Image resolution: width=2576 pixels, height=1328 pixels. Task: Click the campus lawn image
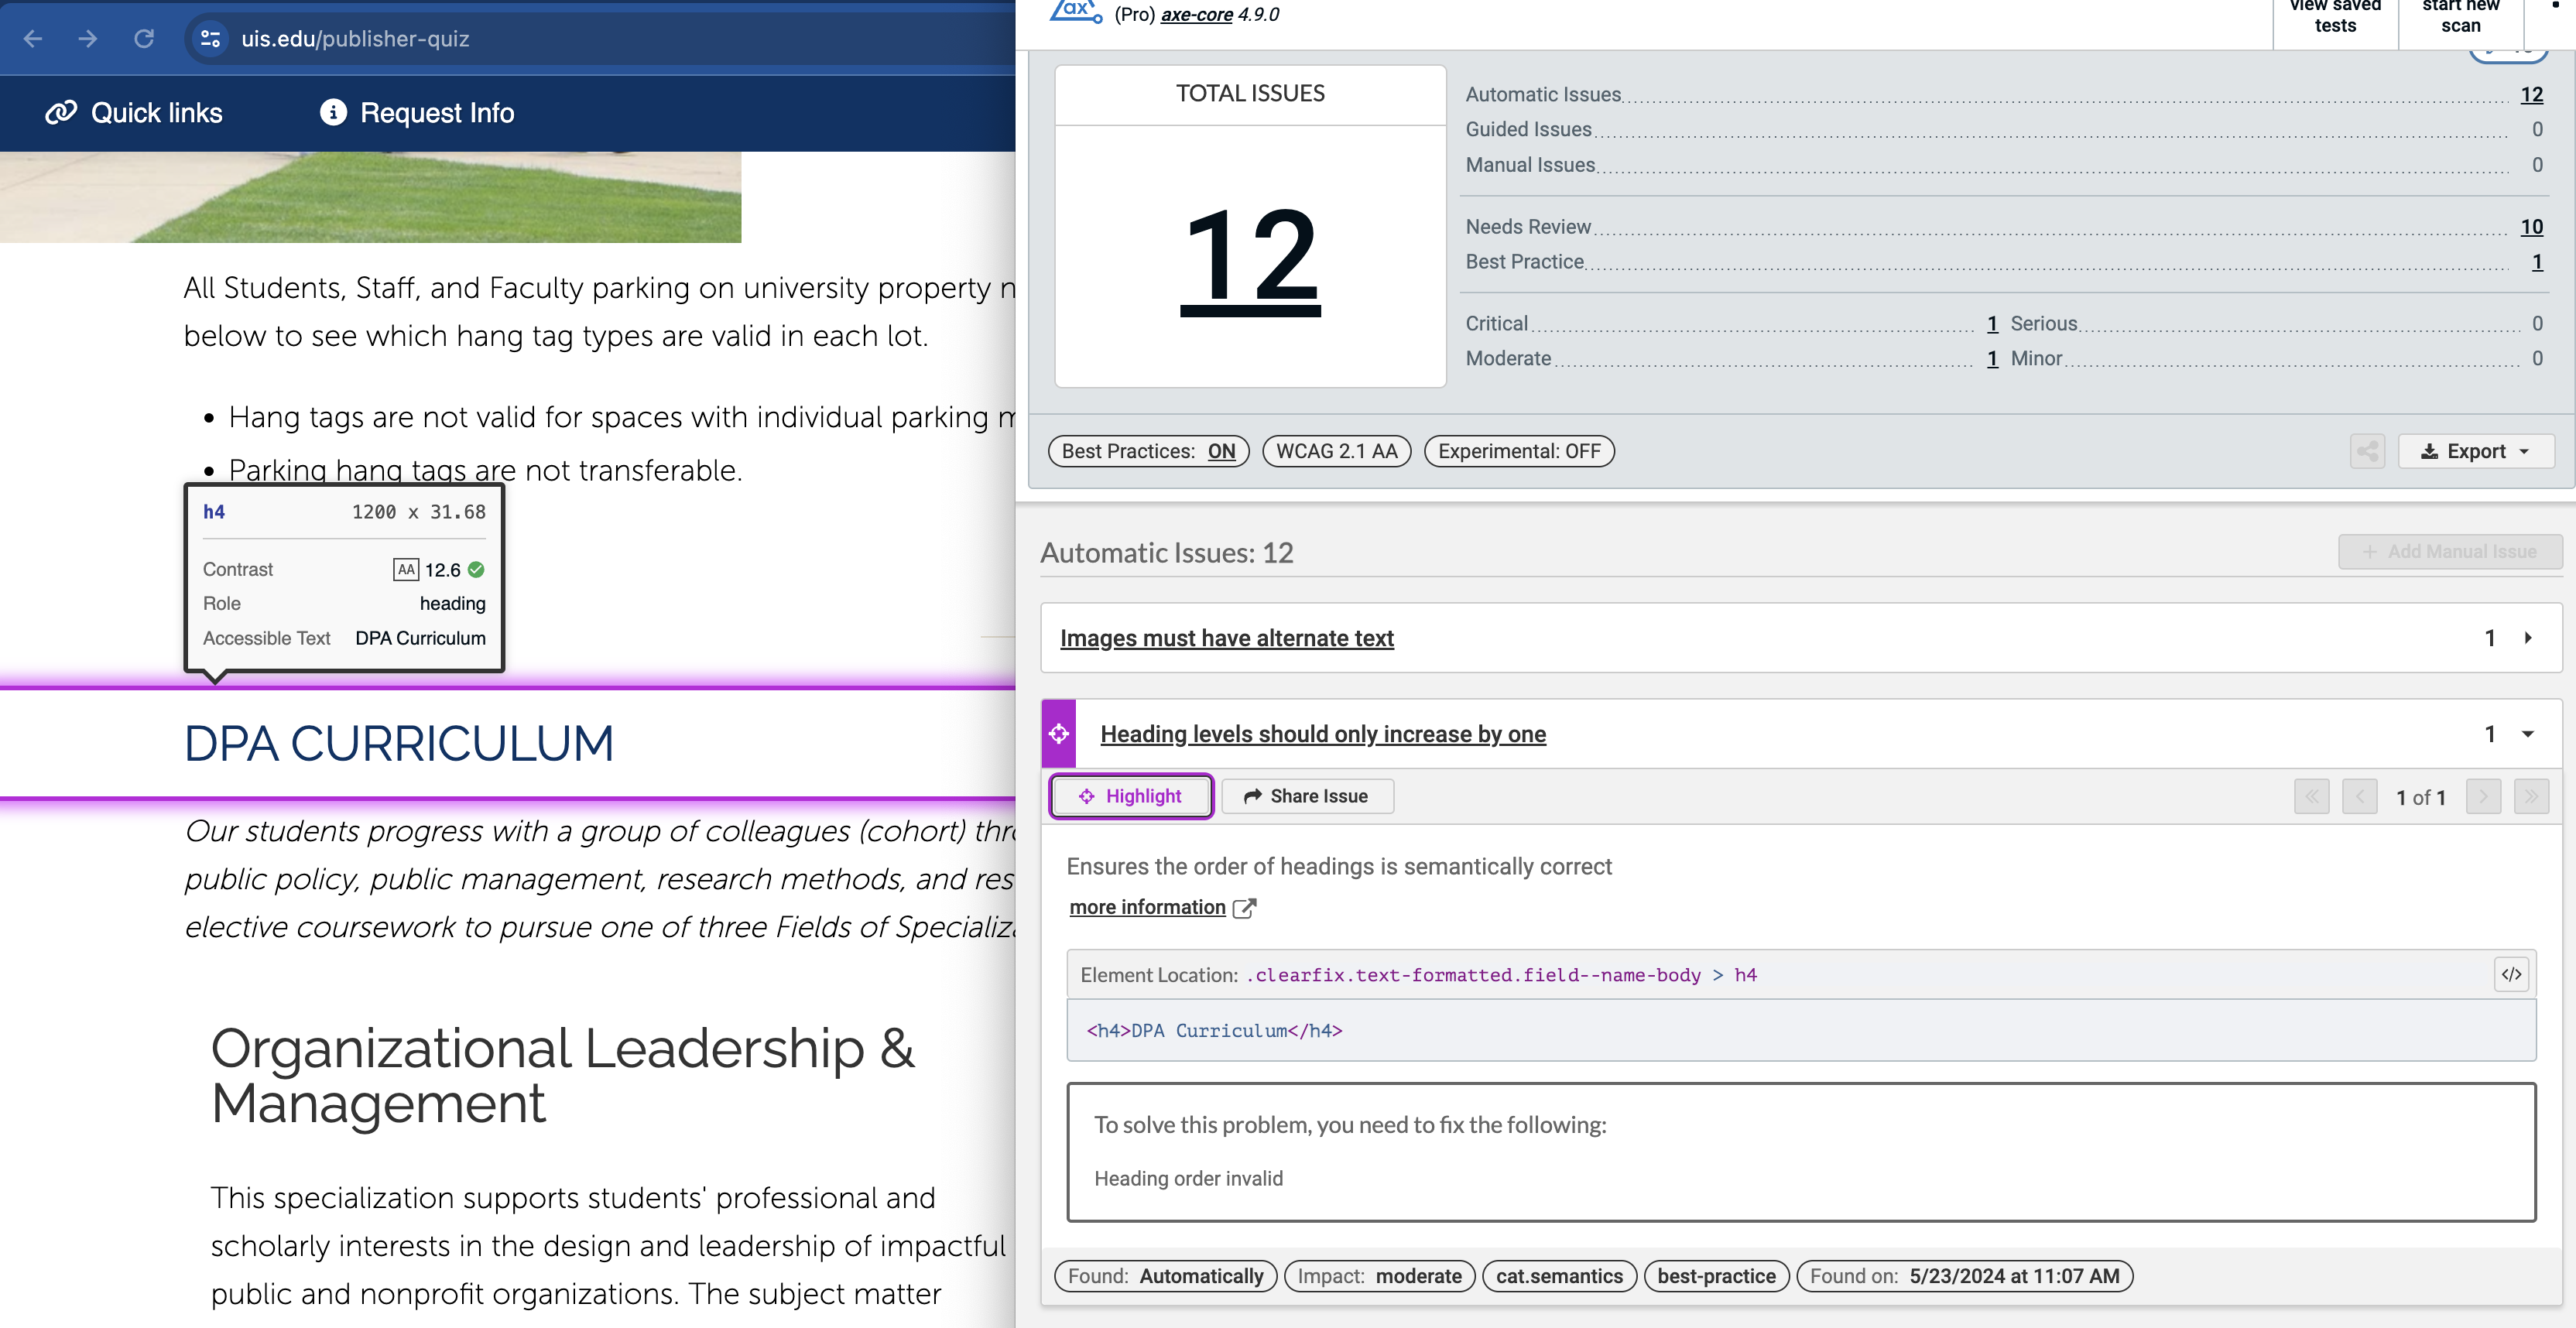tap(370, 197)
